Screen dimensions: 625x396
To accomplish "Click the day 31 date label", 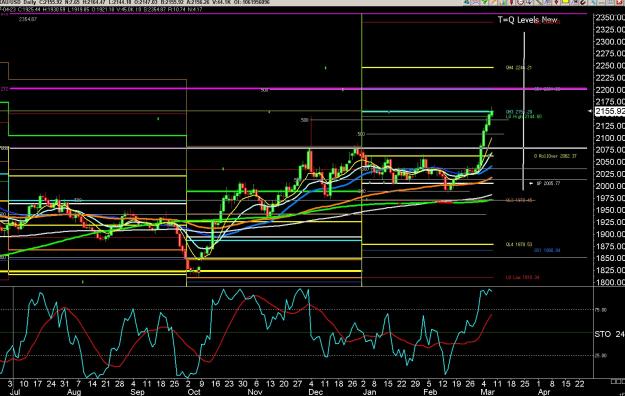I will (64, 384).
